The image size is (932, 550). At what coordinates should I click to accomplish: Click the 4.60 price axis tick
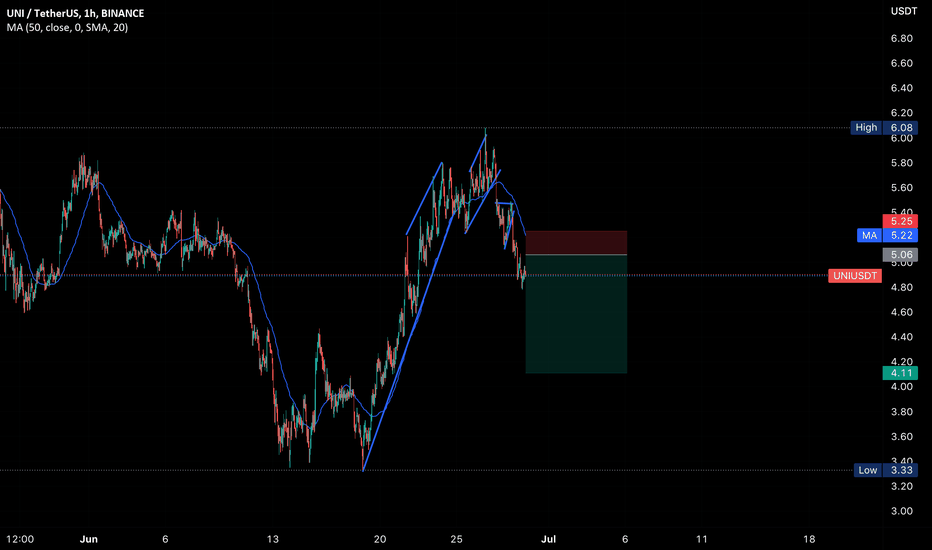click(902, 312)
